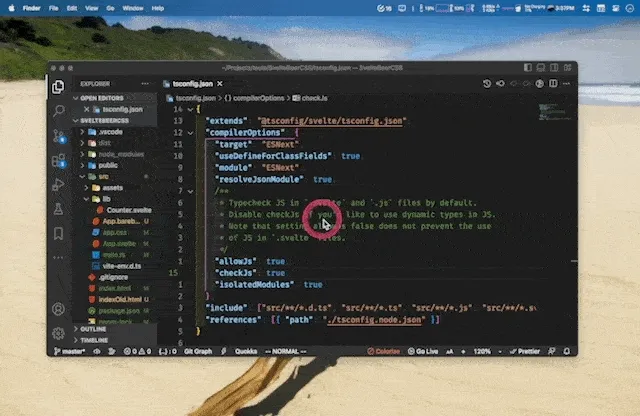
Task: Click the master branch indicator in status bar
Action: click(x=69, y=352)
